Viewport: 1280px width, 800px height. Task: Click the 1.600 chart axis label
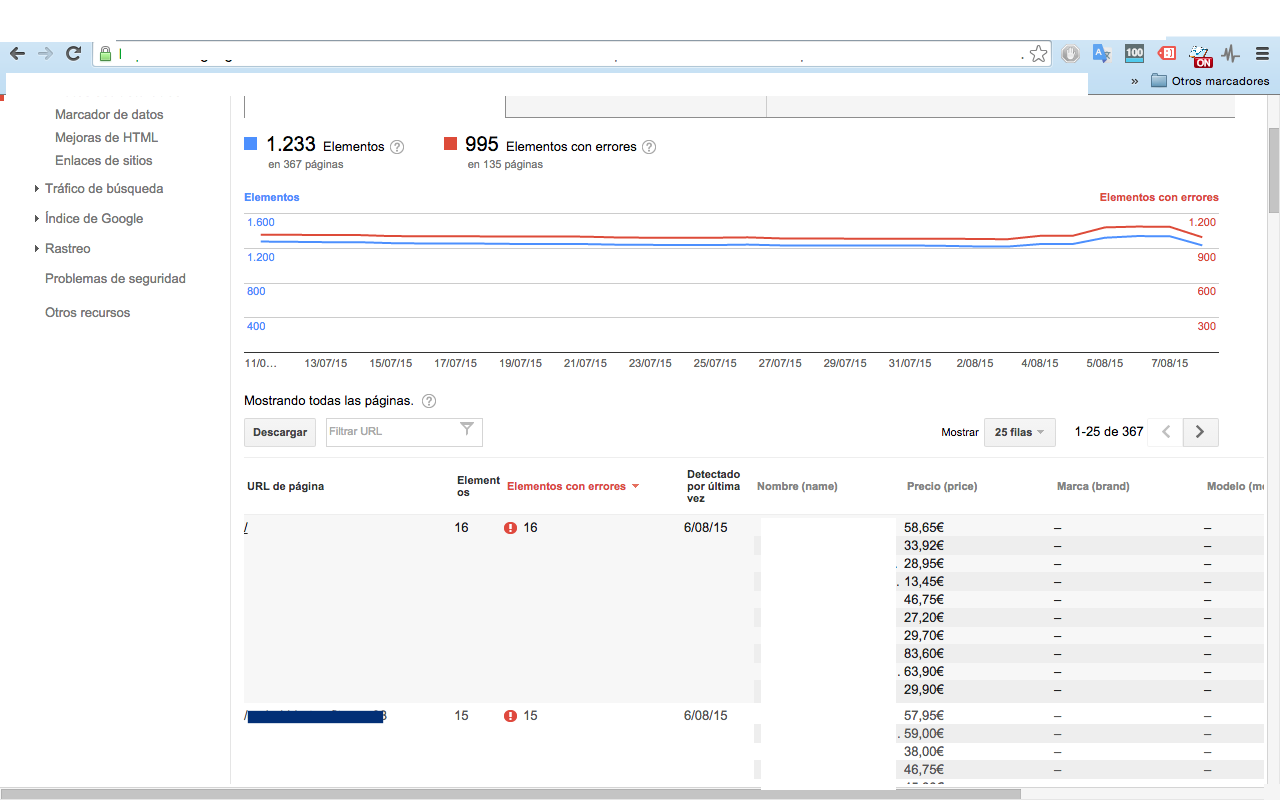261,223
